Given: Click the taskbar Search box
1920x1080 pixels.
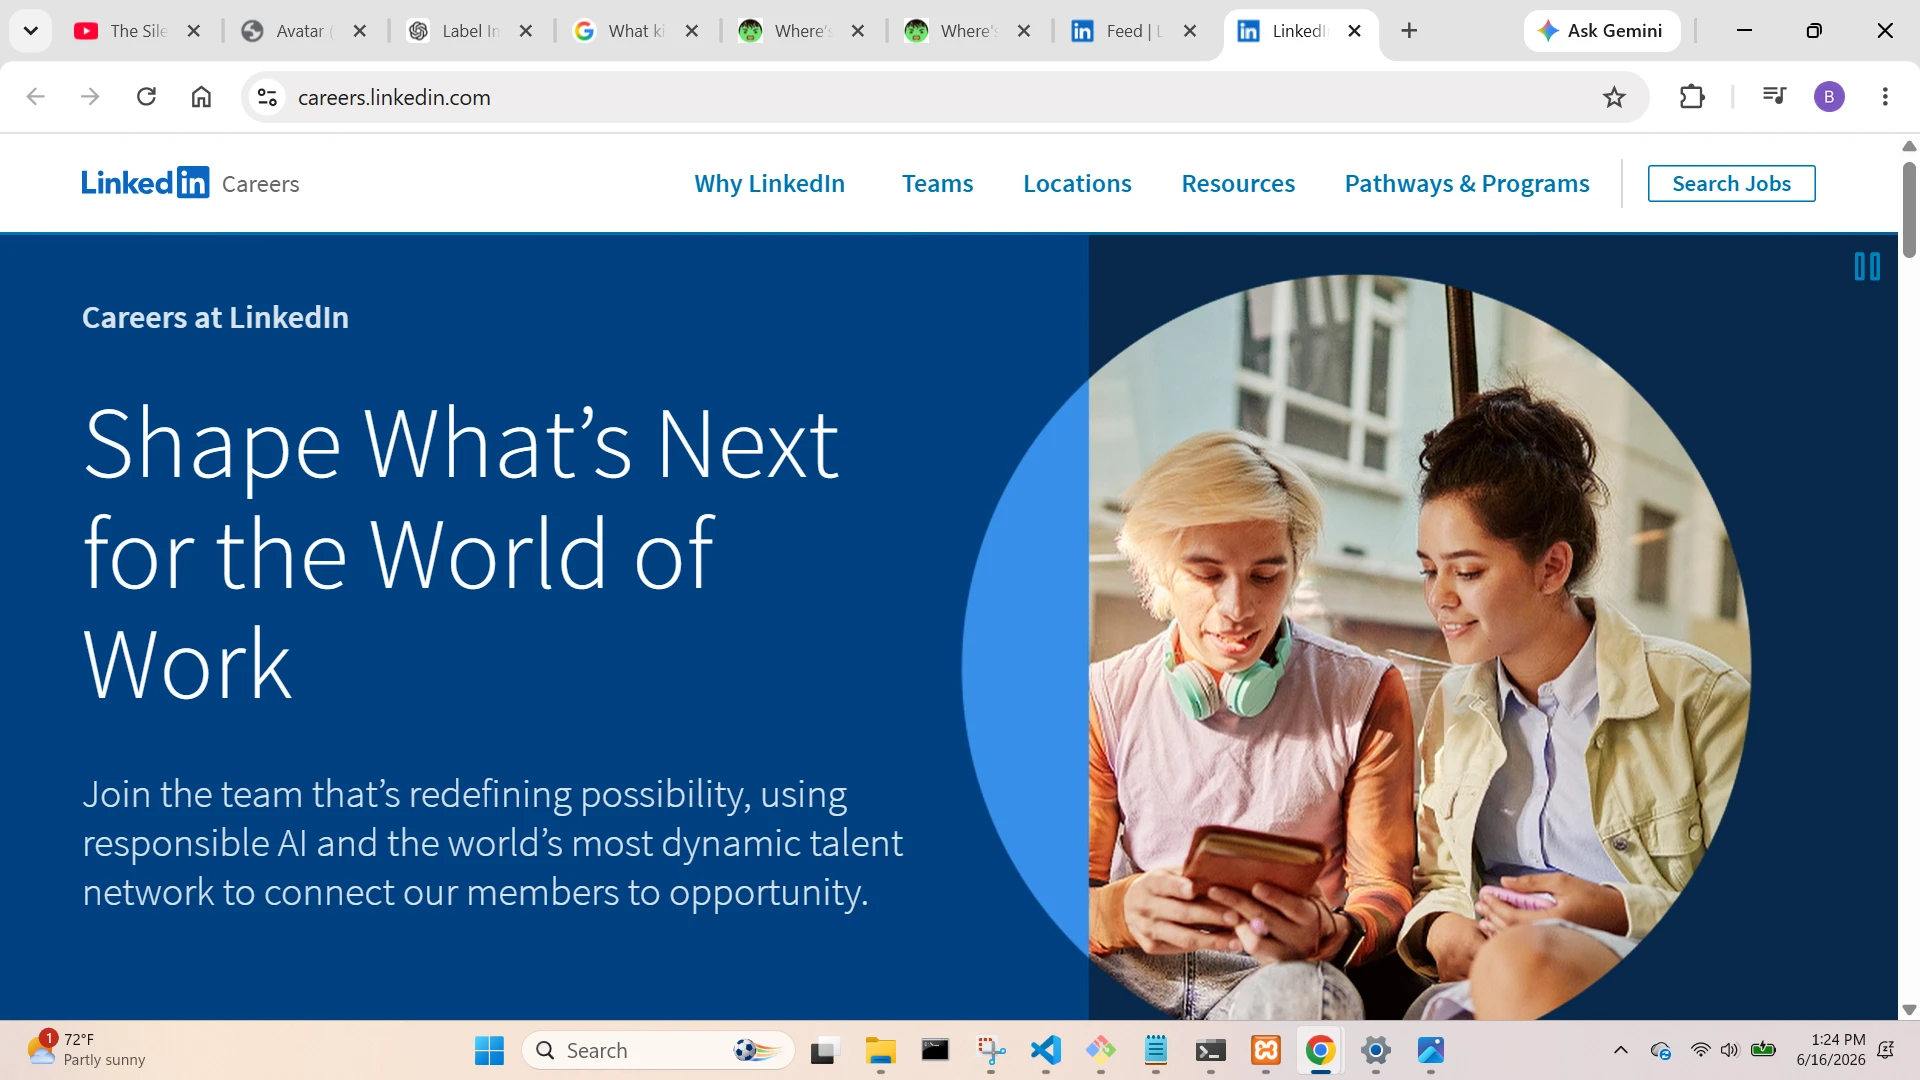Looking at the screenshot, I should (x=658, y=1050).
